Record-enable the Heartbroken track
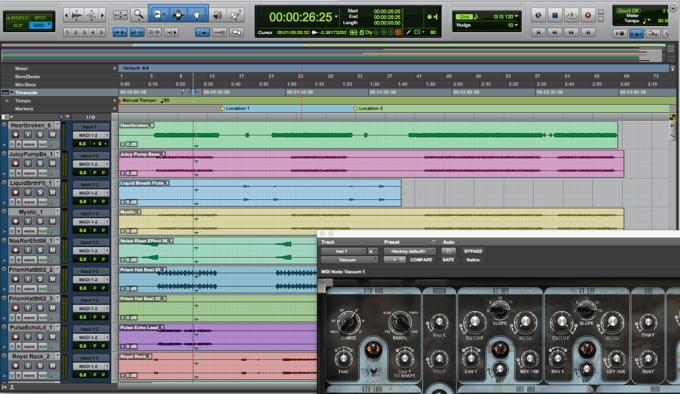The image size is (680, 394). point(15,134)
